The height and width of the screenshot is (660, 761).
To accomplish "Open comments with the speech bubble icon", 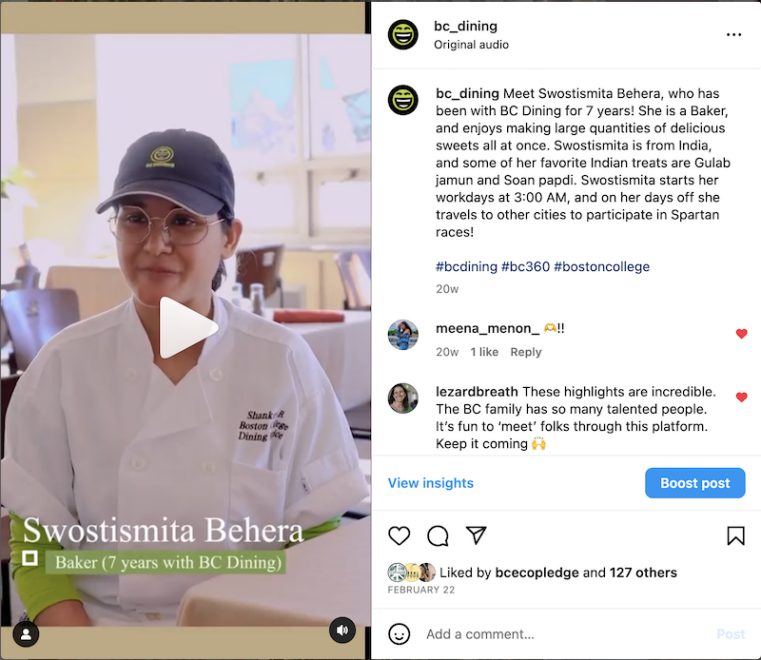I will (x=437, y=536).
